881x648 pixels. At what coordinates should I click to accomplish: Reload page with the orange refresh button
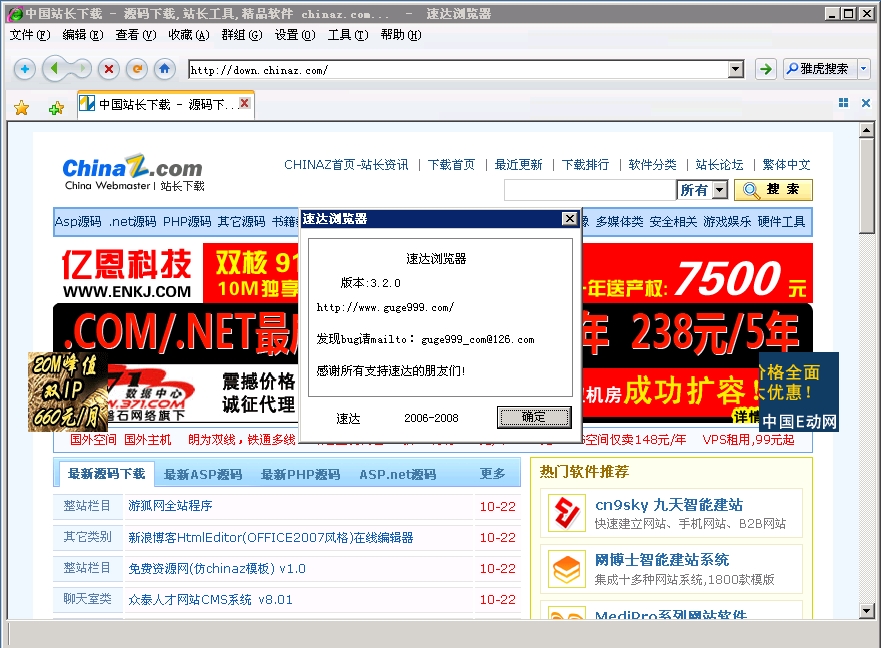pos(137,69)
